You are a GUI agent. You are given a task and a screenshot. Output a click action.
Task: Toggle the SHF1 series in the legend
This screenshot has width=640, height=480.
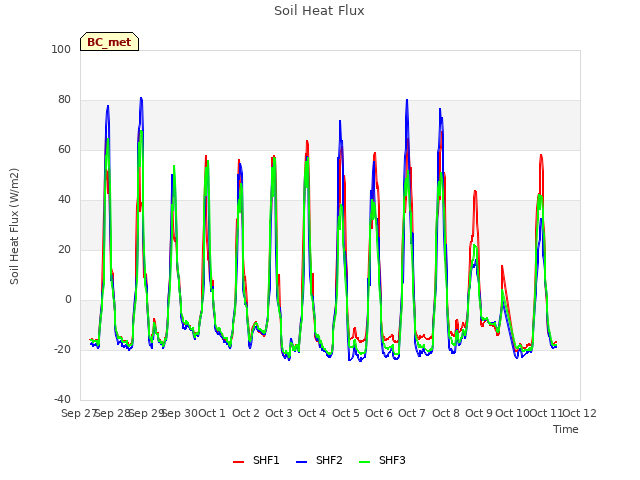[256, 460]
